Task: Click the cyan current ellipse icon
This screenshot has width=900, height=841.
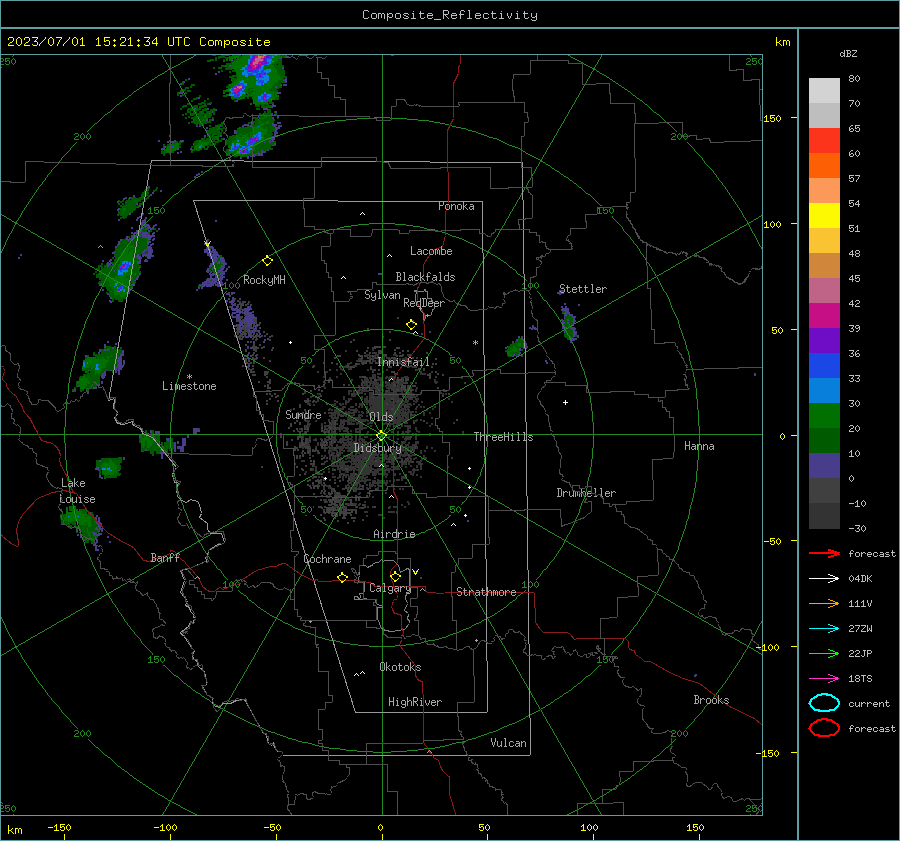Action: 824,703
